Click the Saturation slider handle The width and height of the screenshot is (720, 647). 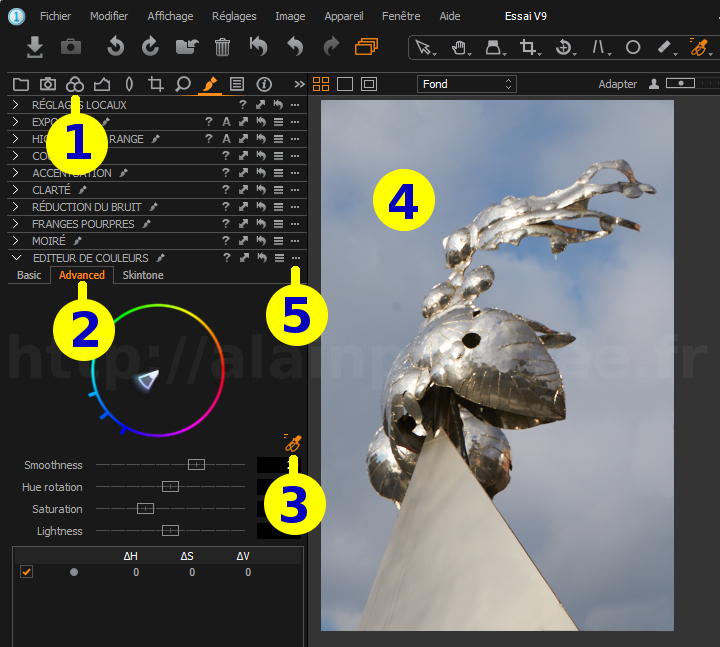pyautogui.click(x=146, y=508)
